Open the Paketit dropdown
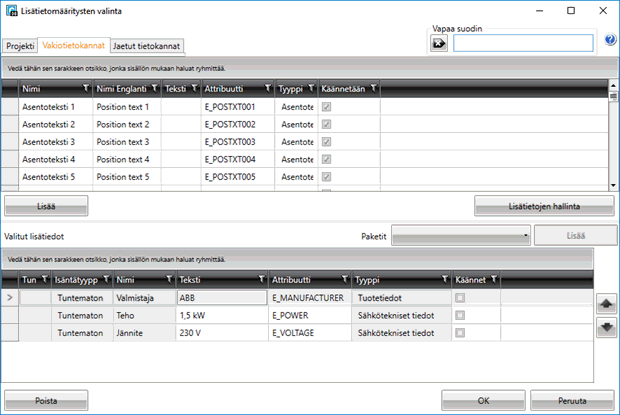 pyautogui.click(x=460, y=237)
